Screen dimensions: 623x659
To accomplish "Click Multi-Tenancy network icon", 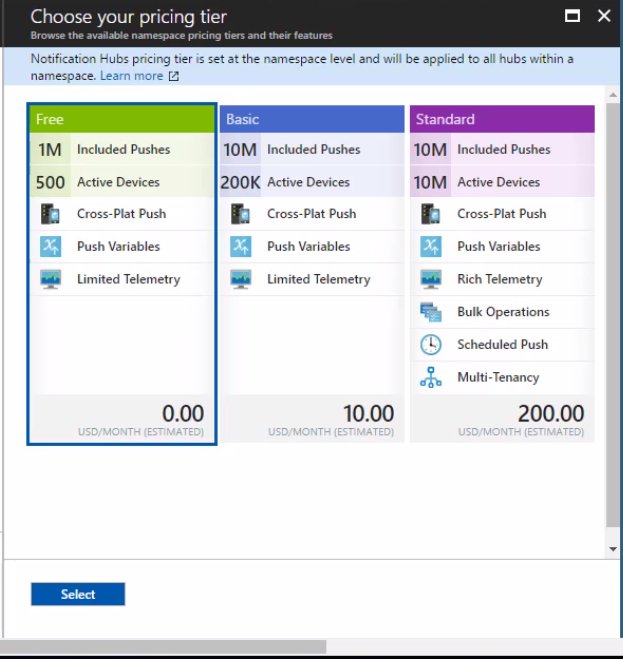I will (x=430, y=377).
